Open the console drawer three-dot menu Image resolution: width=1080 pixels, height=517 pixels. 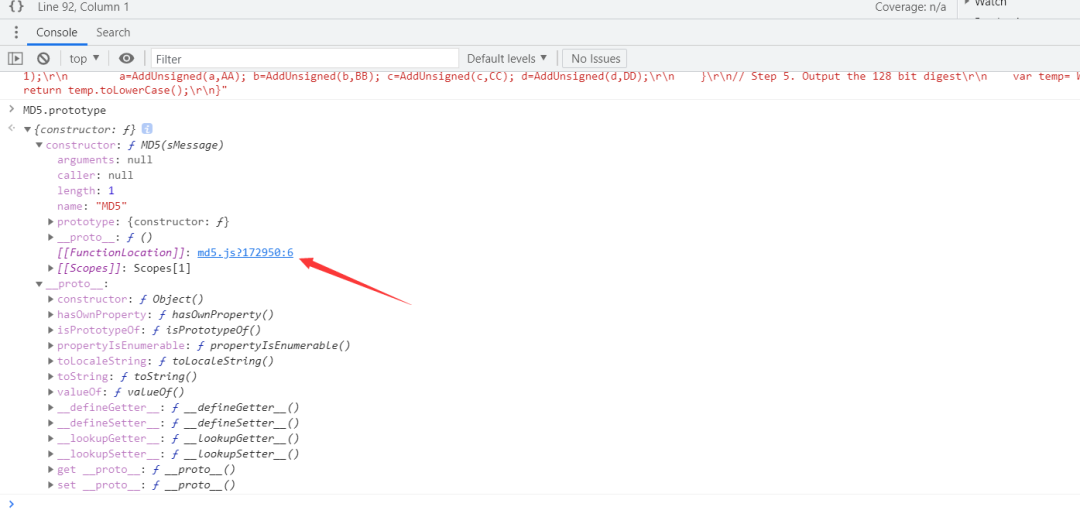(x=17, y=32)
